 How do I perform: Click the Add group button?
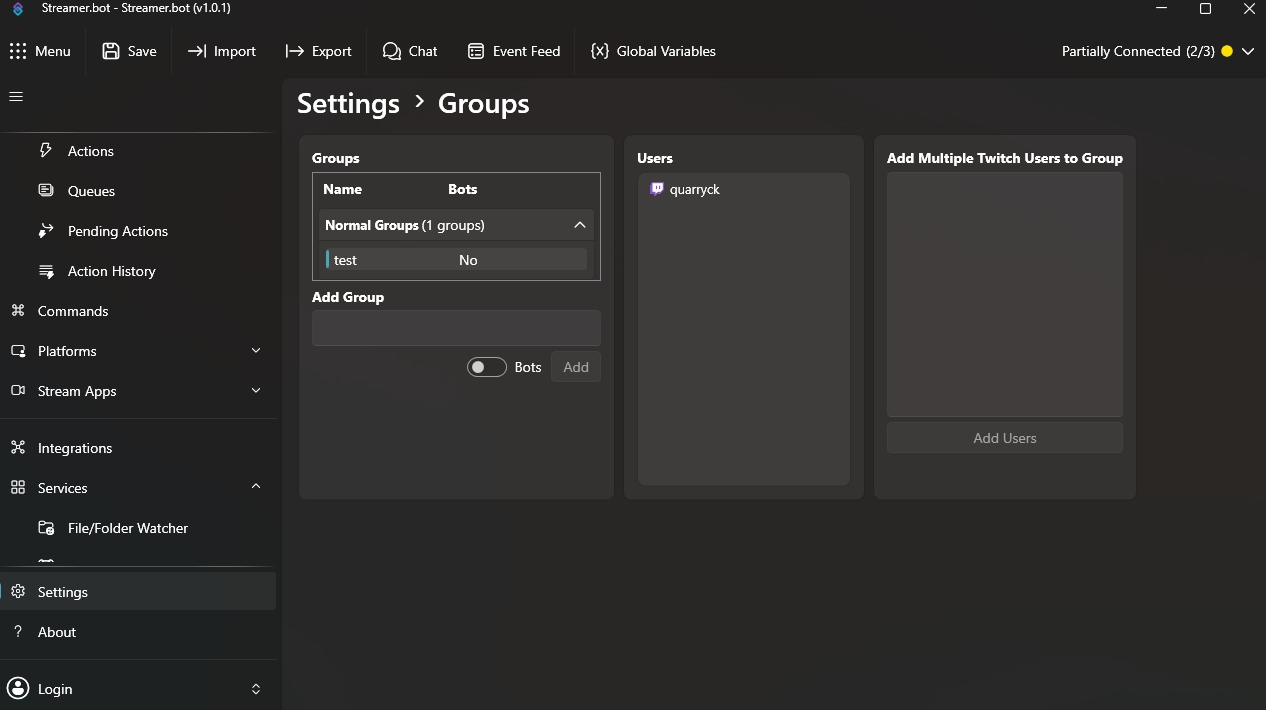pyautogui.click(x=576, y=367)
